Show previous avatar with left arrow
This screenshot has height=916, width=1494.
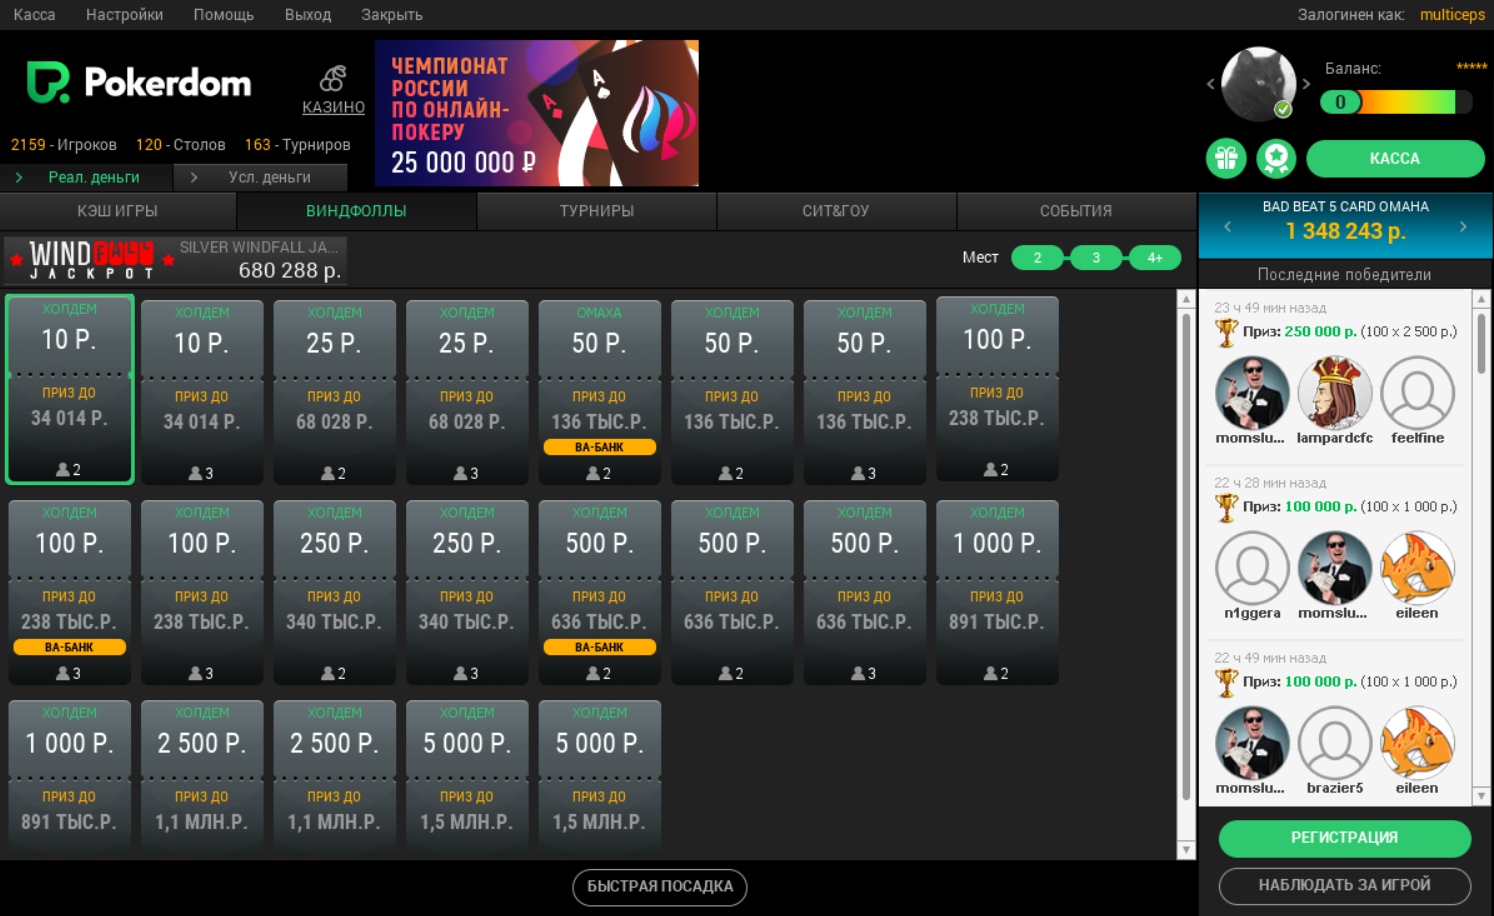pos(1210,84)
